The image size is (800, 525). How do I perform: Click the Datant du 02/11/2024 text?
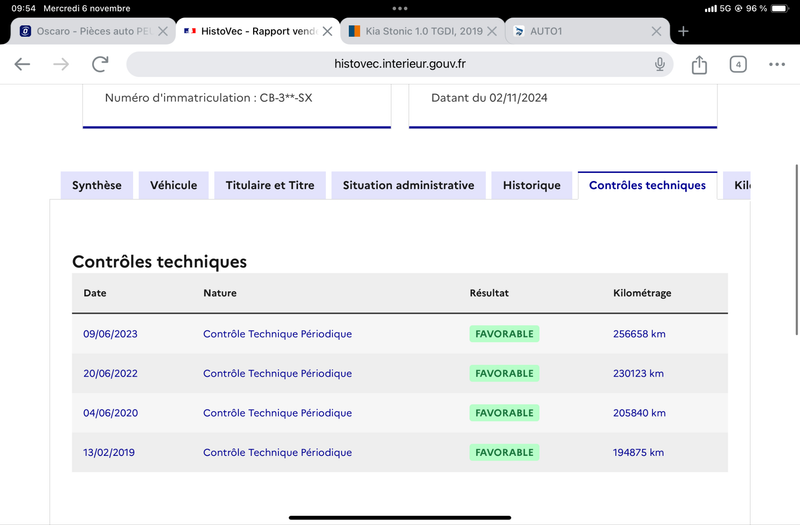(489, 98)
